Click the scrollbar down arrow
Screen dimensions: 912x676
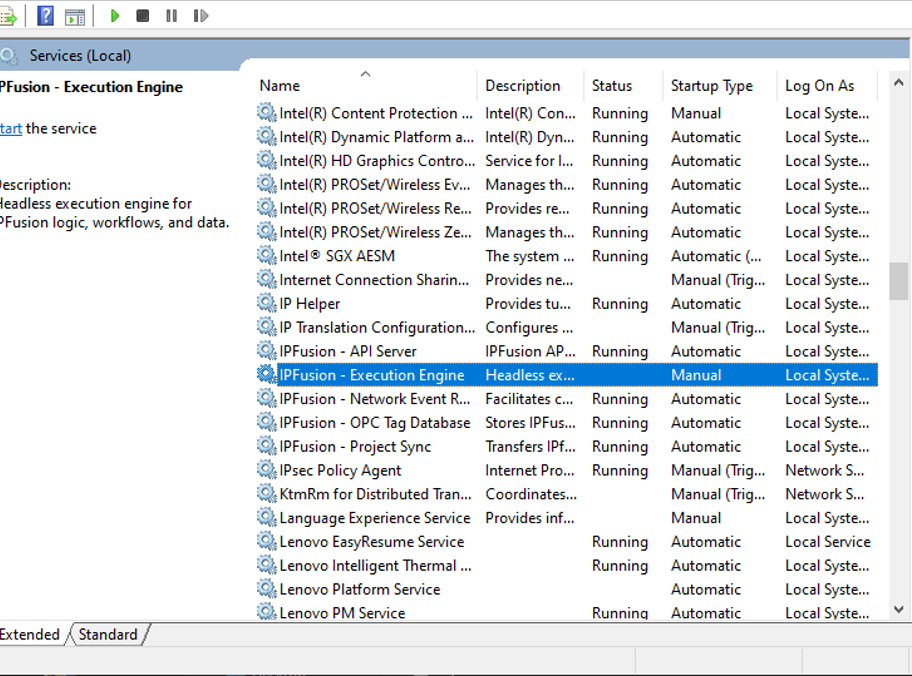click(899, 608)
